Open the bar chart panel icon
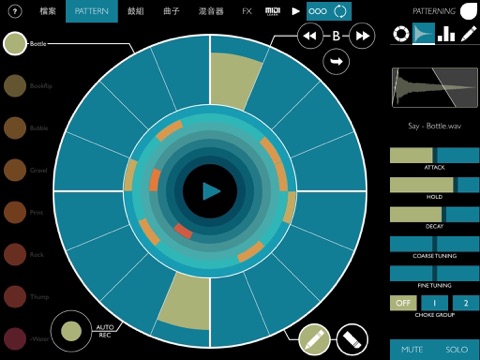The height and width of the screenshot is (360, 480). click(x=446, y=34)
